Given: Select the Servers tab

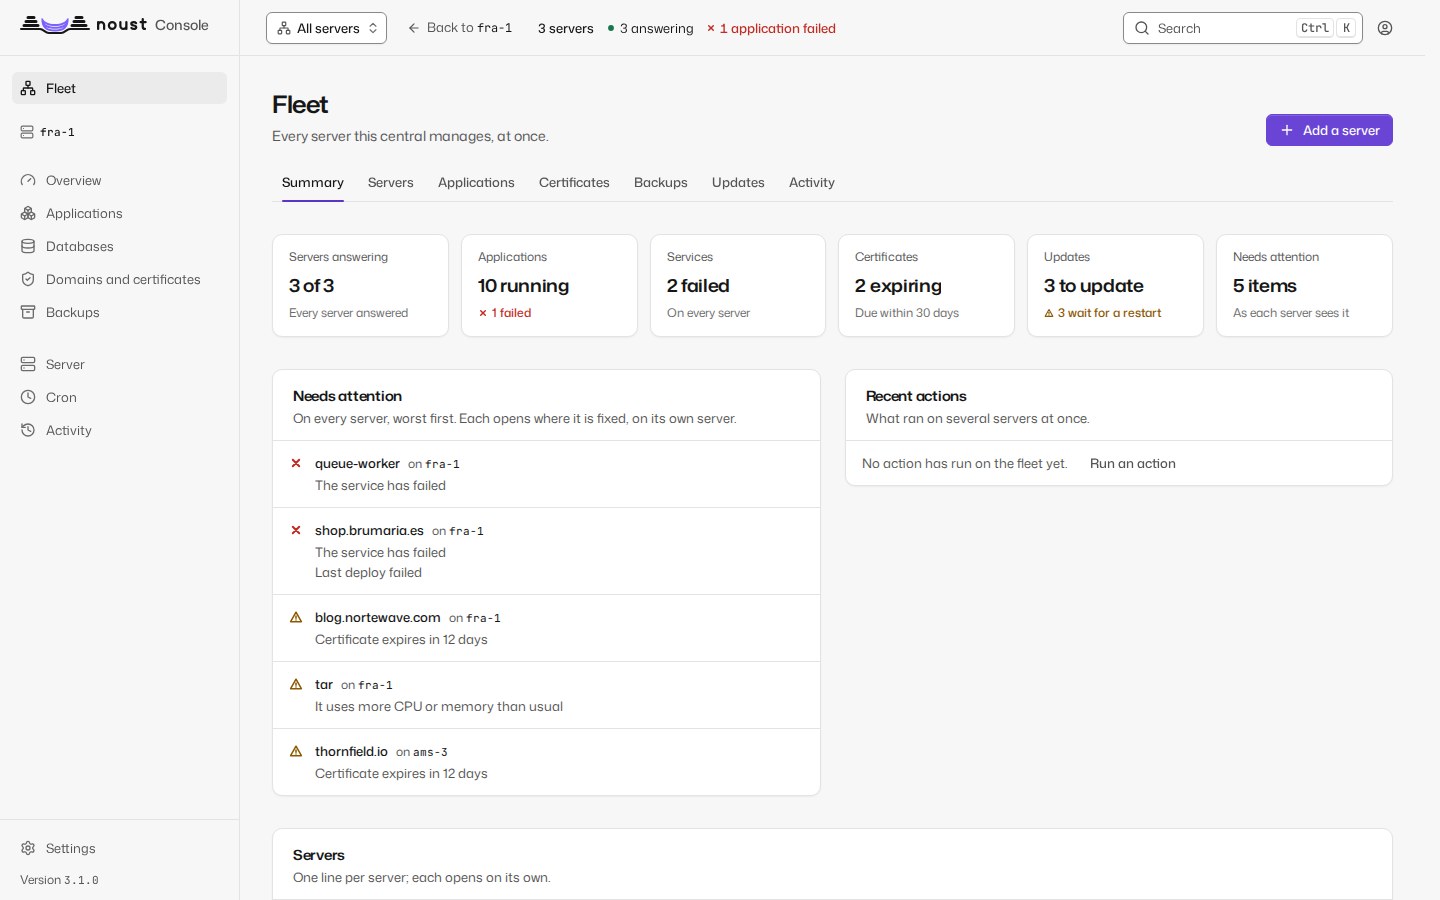Looking at the screenshot, I should (390, 182).
